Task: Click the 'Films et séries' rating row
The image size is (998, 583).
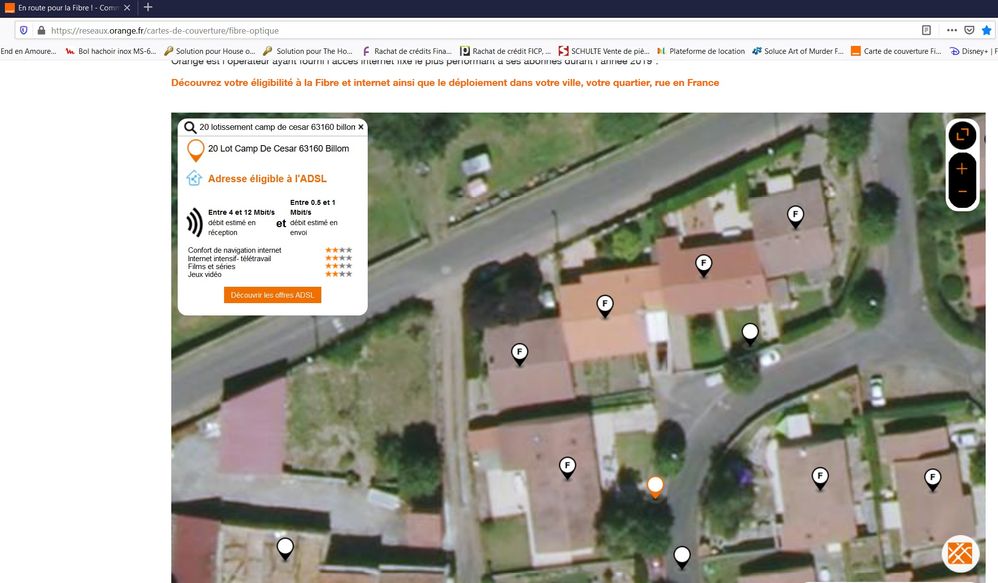Action: (x=270, y=267)
